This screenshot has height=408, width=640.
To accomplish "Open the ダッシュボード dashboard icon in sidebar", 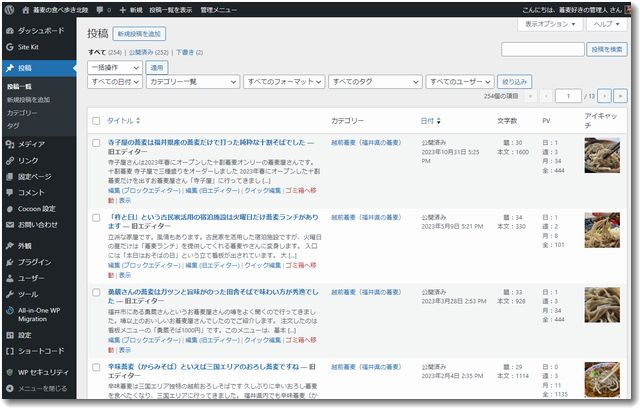I will (10, 31).
